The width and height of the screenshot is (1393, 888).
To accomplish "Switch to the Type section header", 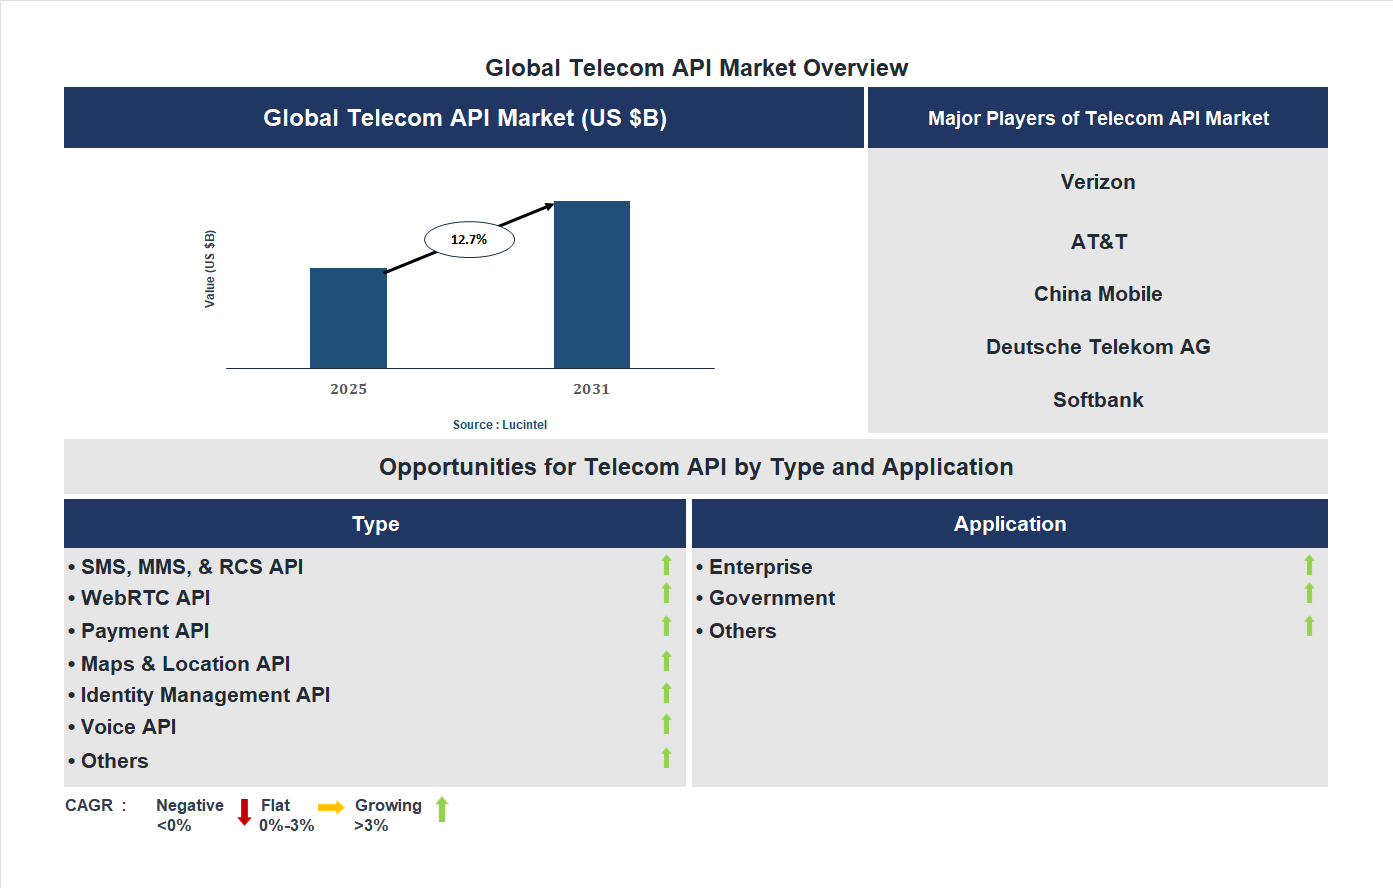I will point(375,523).
